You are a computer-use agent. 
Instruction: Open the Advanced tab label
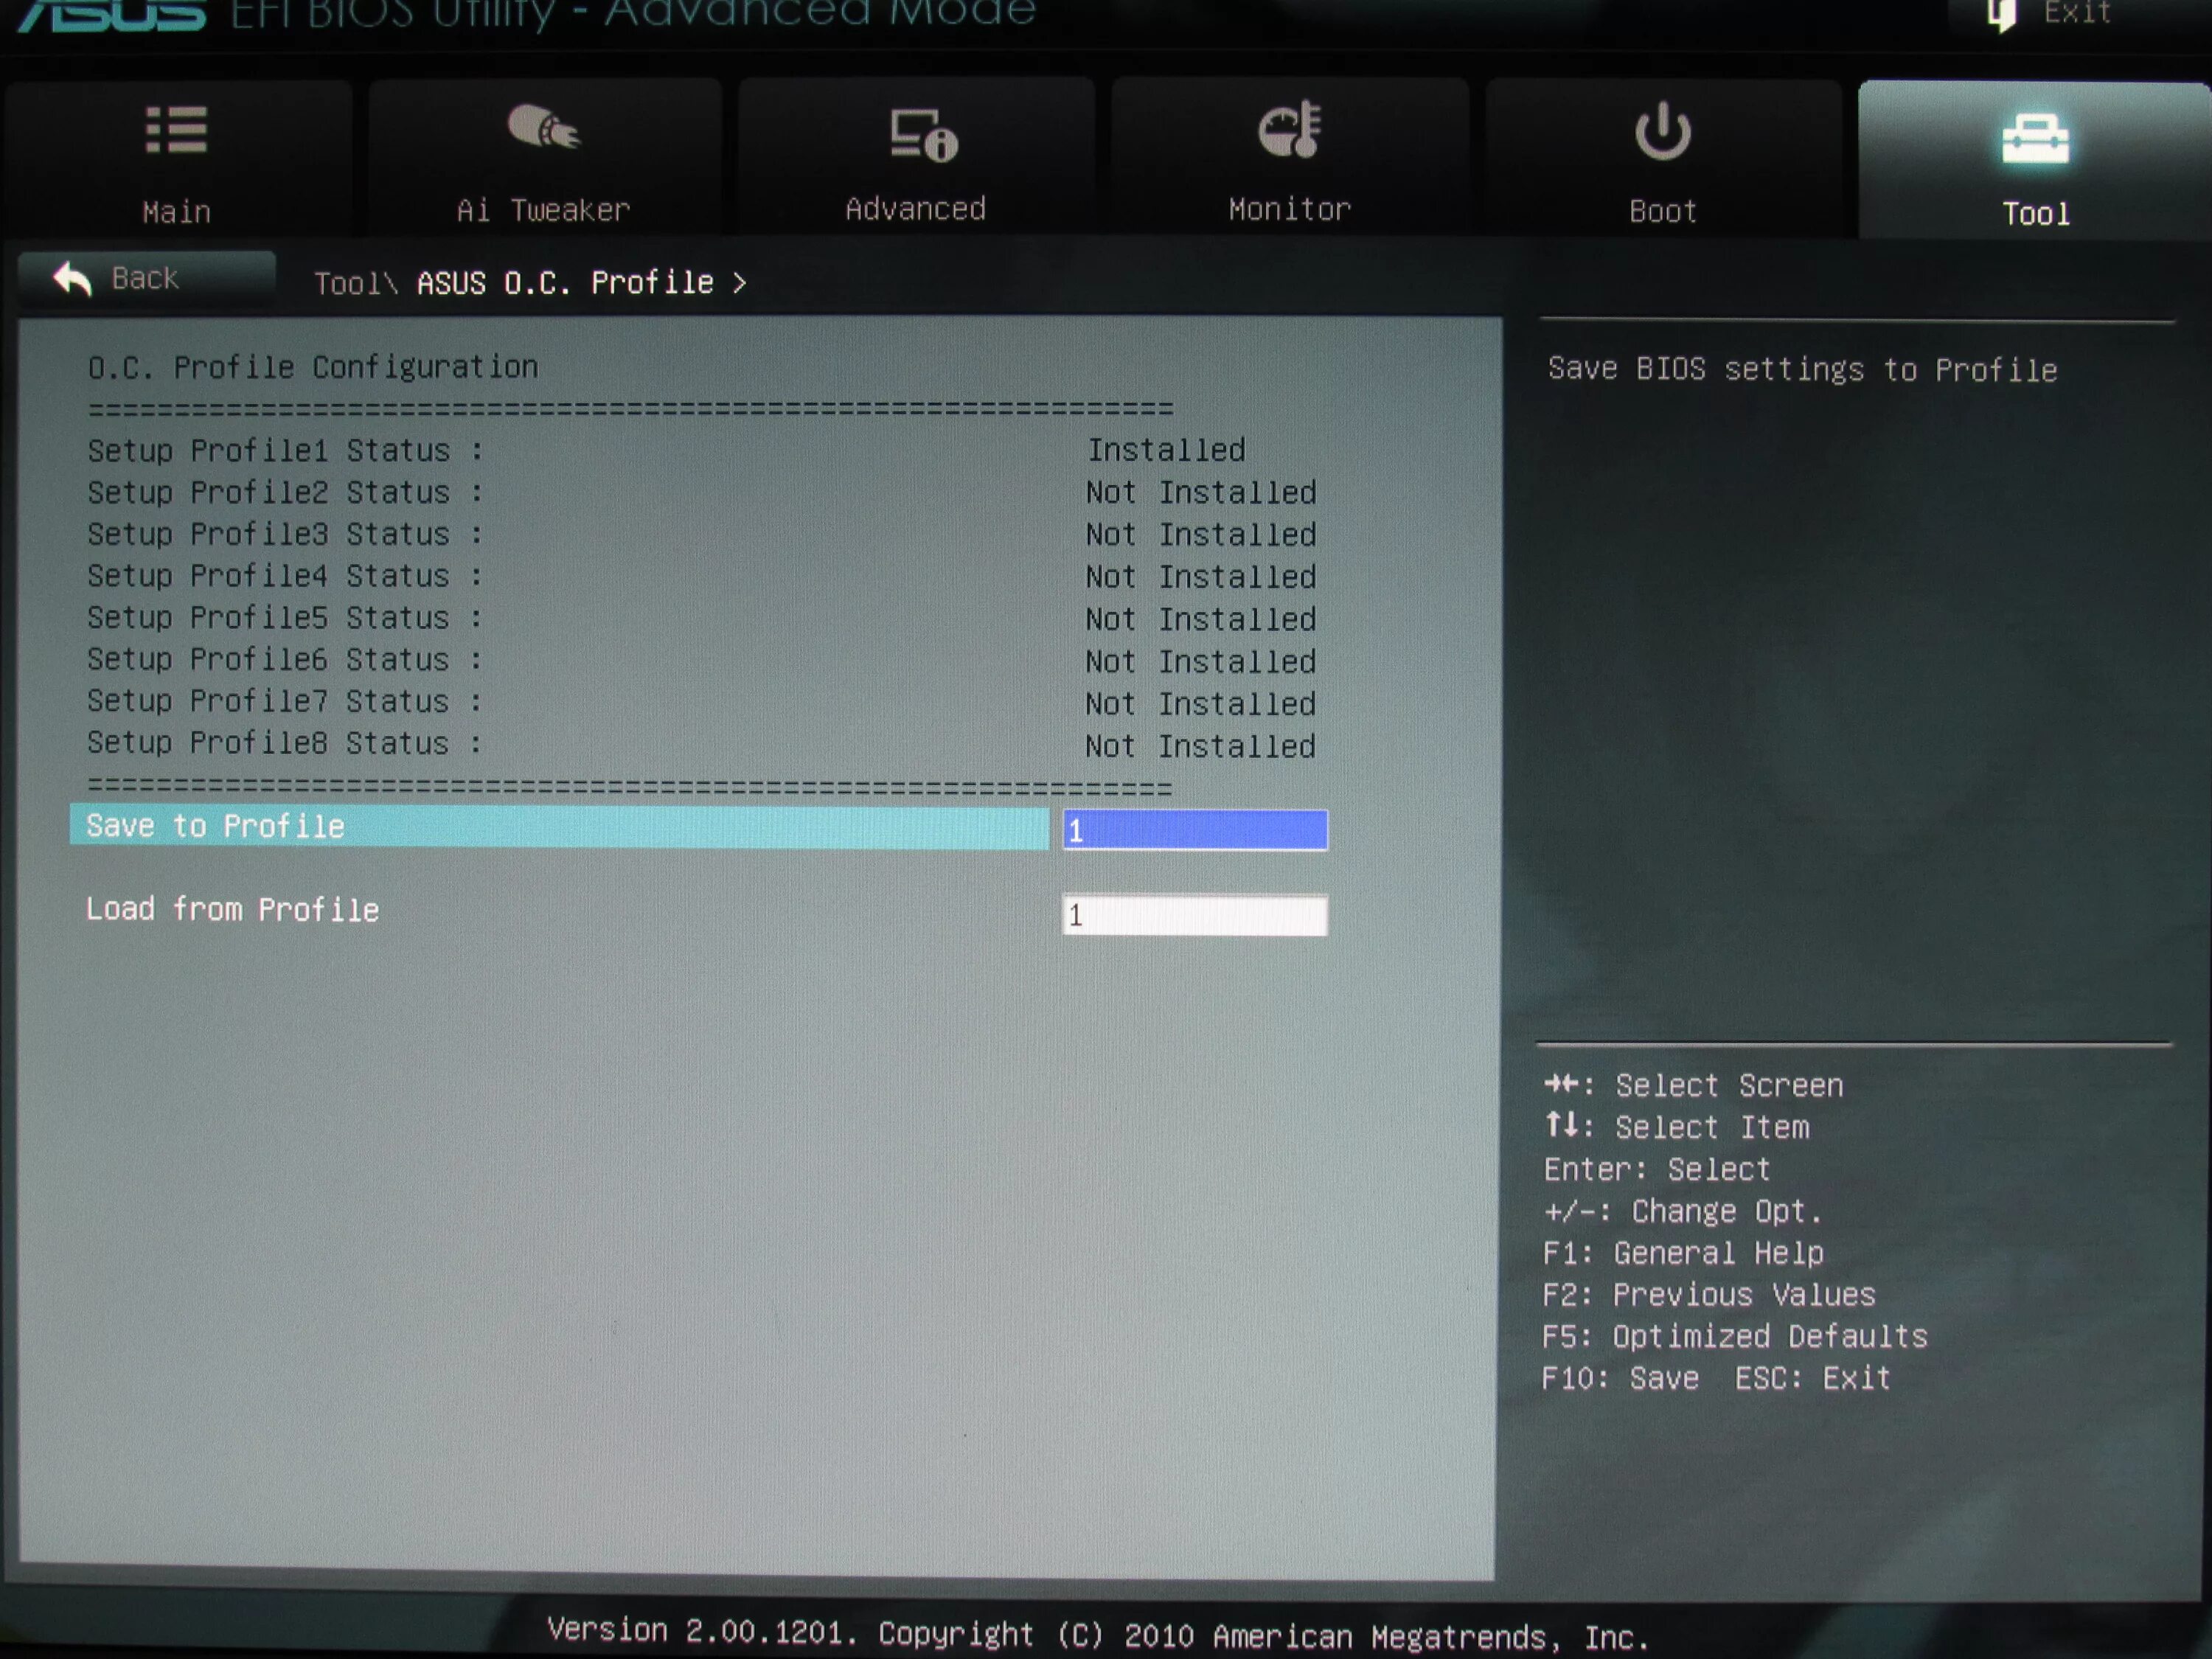[x=915, y=208]
